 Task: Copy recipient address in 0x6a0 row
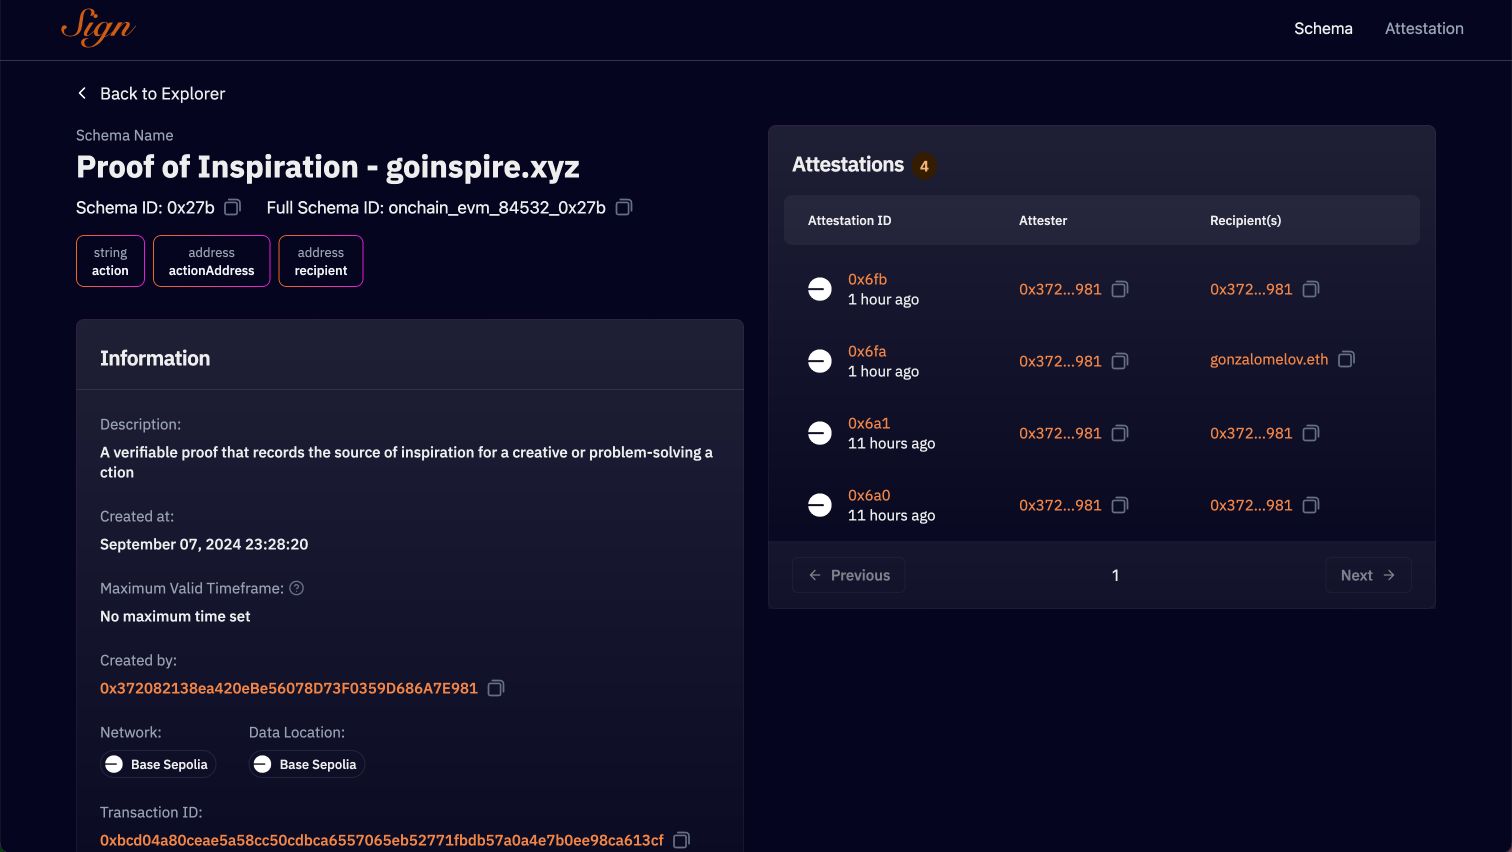coord(1311,505)
